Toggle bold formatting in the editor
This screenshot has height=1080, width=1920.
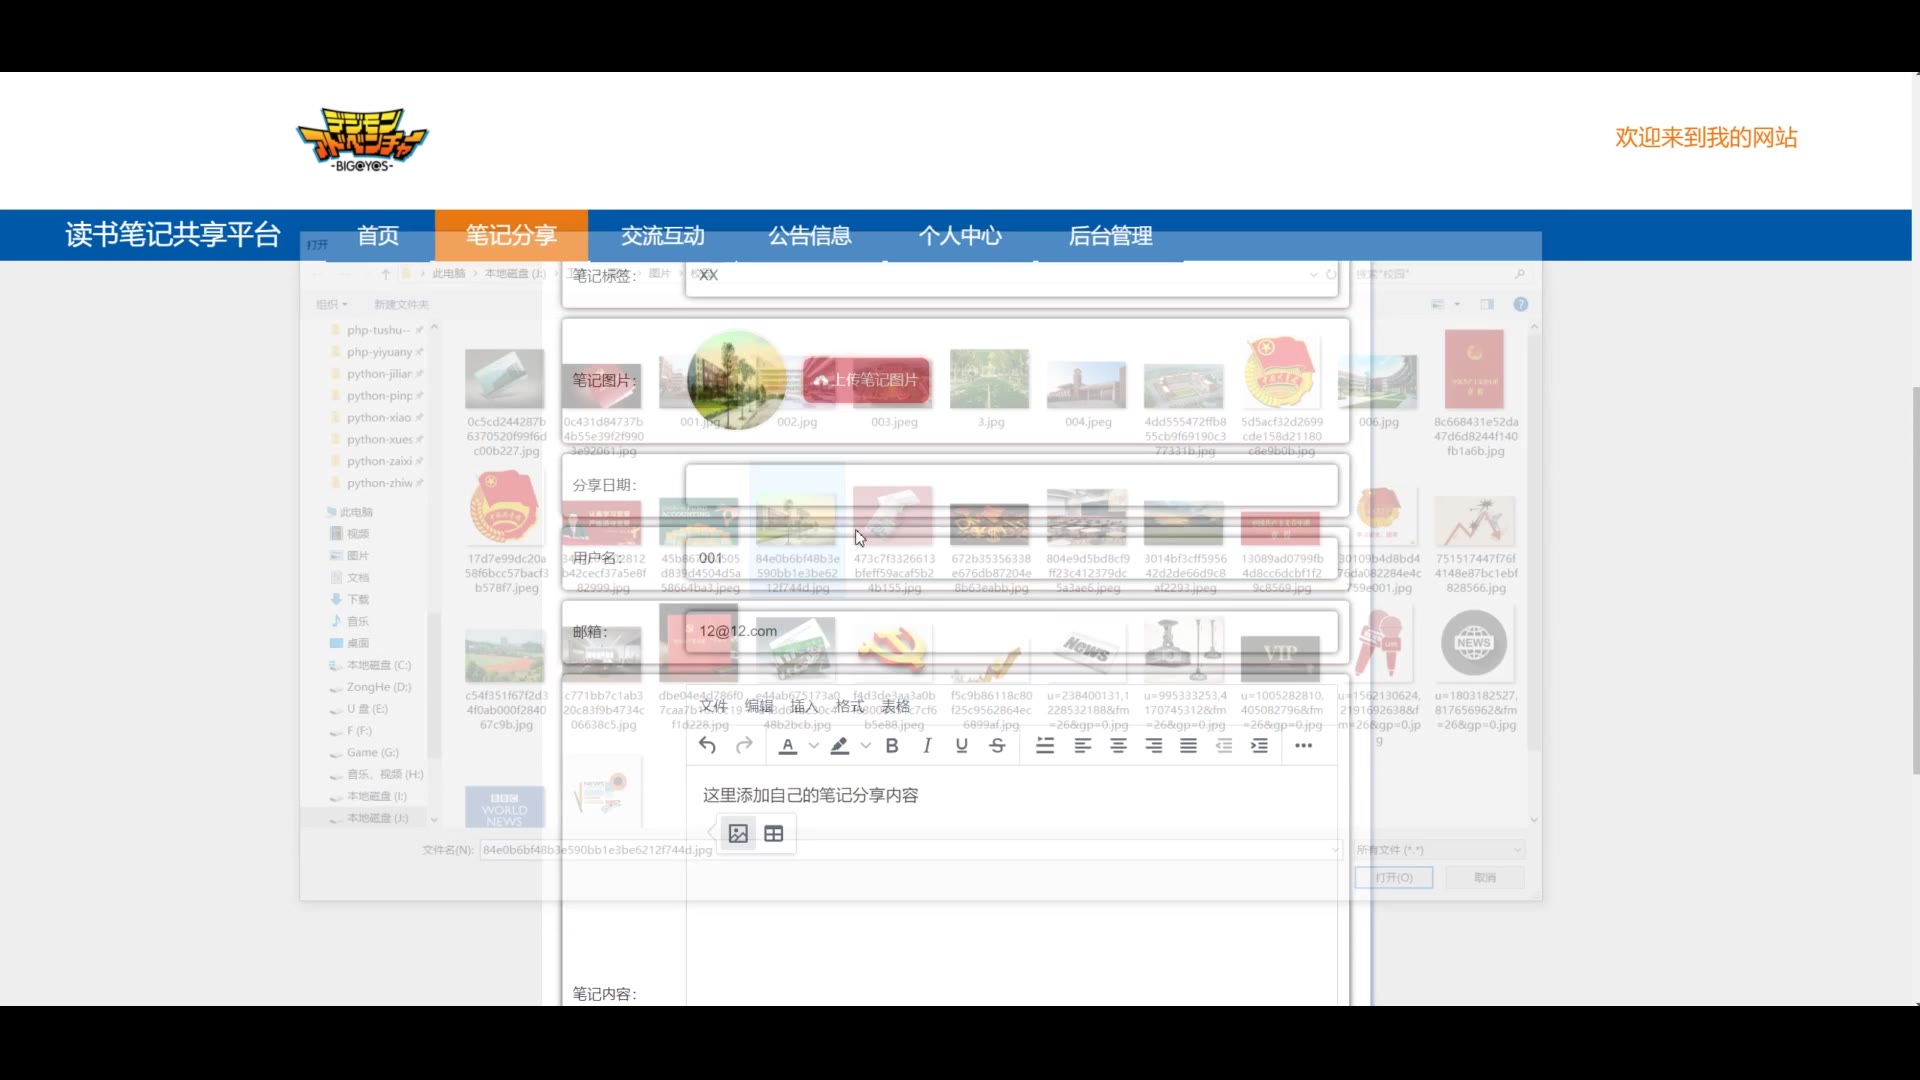[892, 746]
